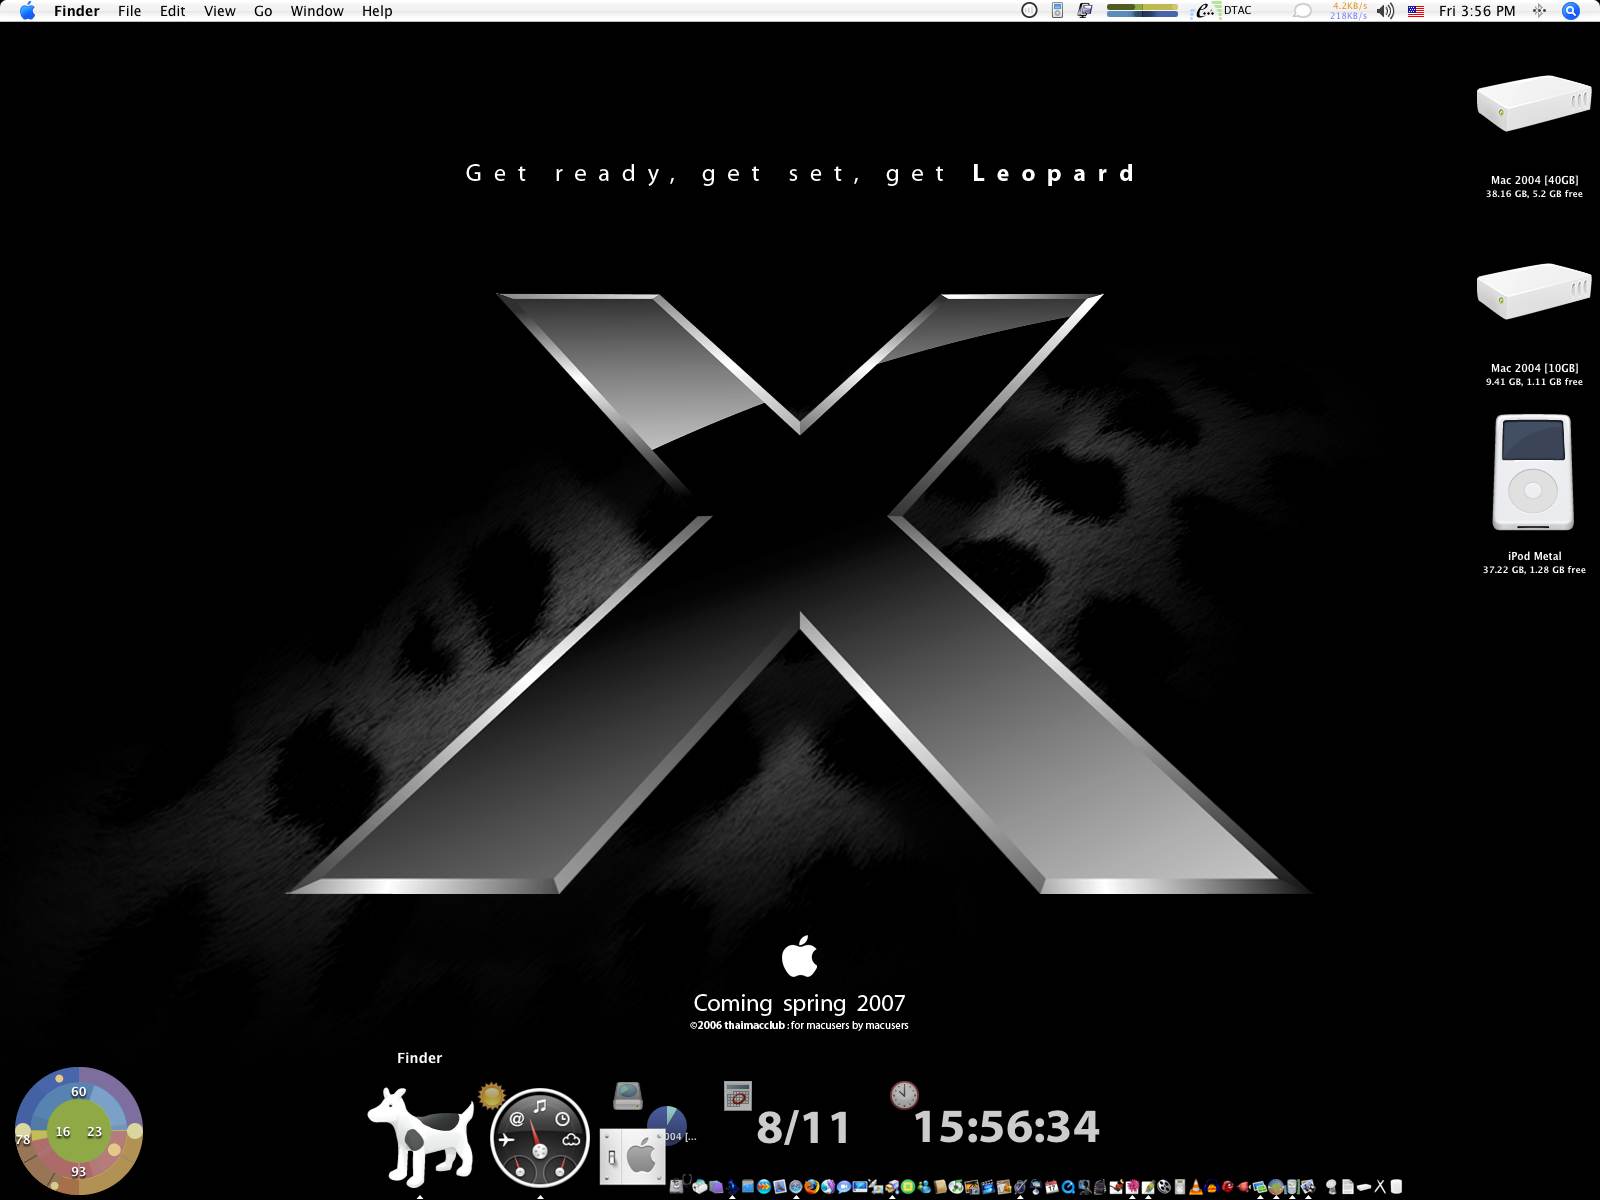Open iCal calendar icon in small dock
The width and height of the screenshot is (1600, 1200).
(1052, 1186)
